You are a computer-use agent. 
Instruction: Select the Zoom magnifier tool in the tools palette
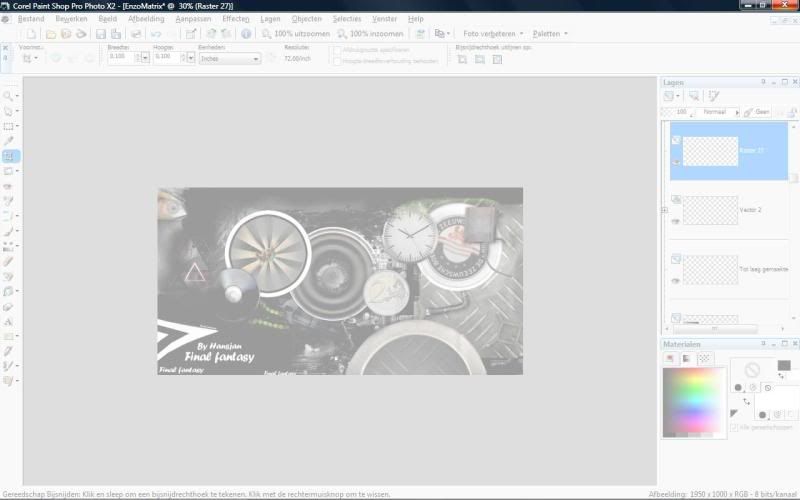[x=8, y=95]
